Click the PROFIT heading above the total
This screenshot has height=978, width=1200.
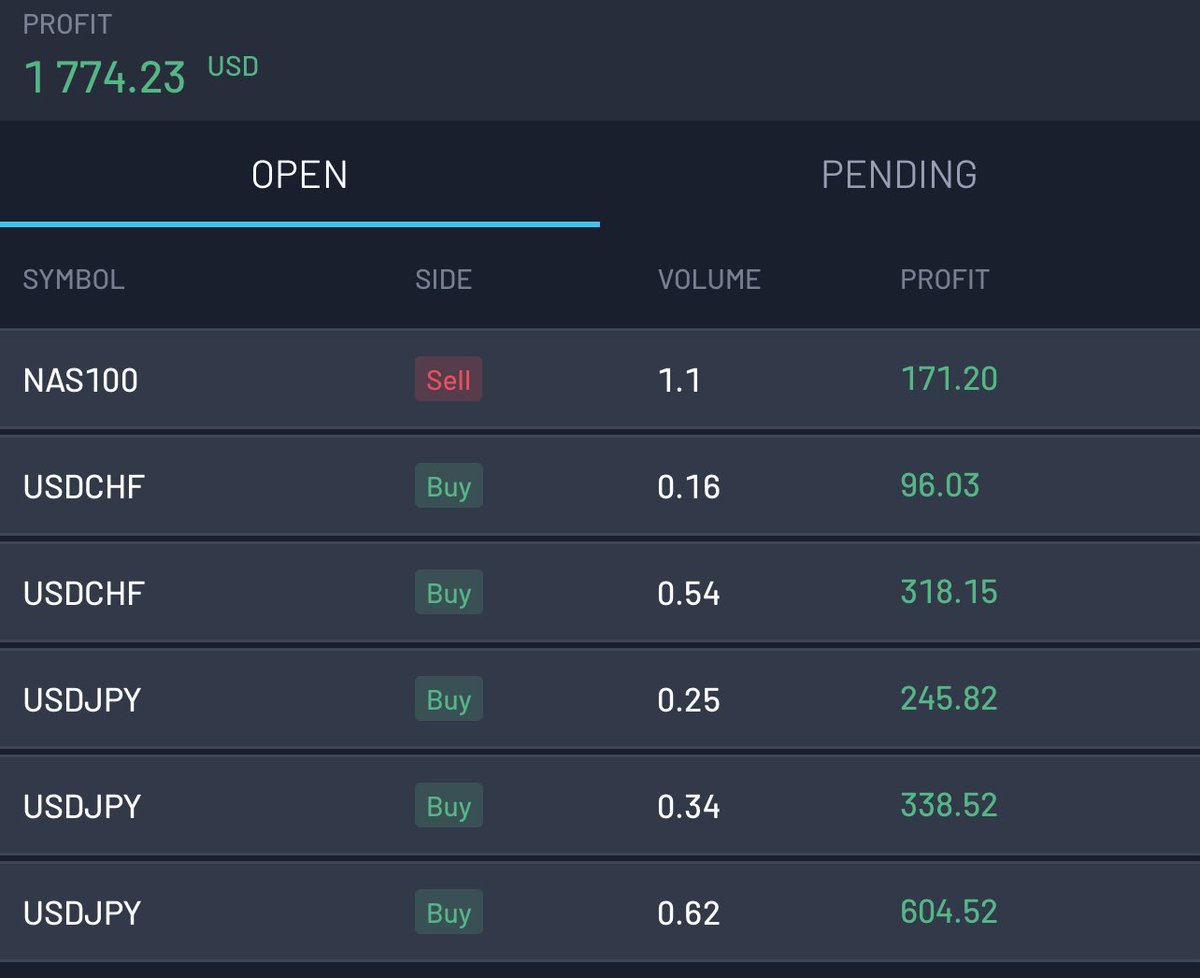[67, 24]
